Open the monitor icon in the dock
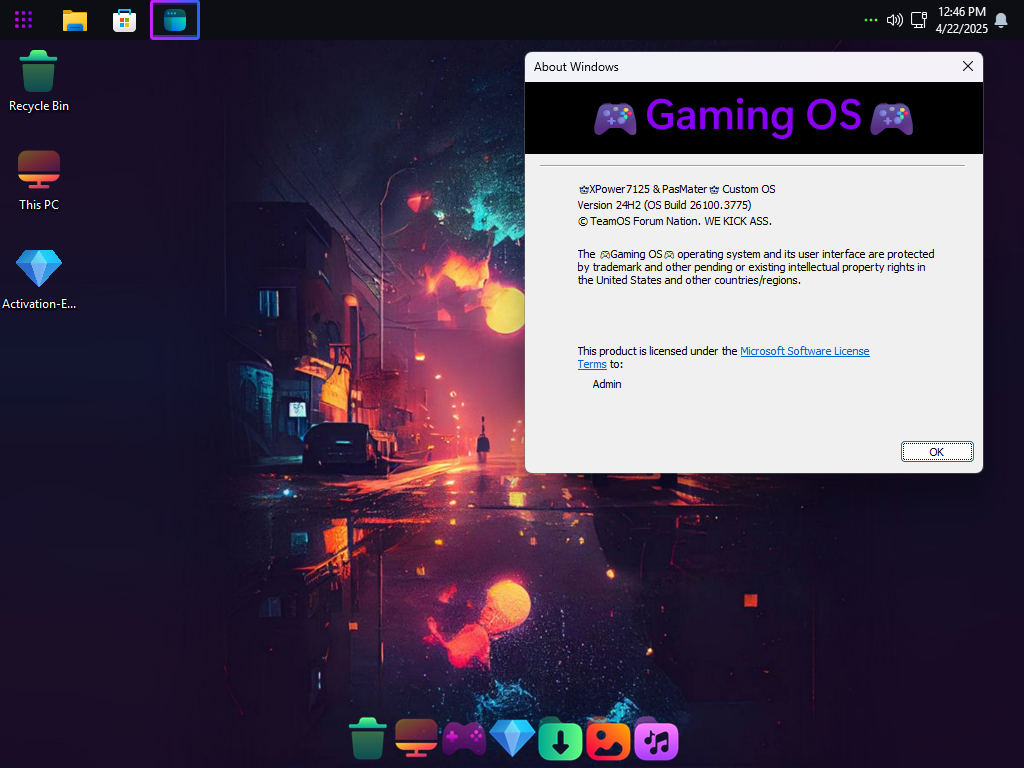The width and height of the screenshot is (1024, 768). tap(416, 738)
